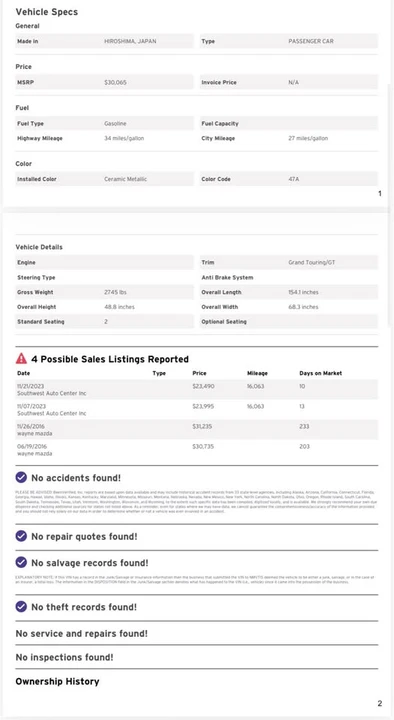394x720 pixels.
Task: Select the HIROSHIMA, JAPAN value
Action: pos(130,41)
